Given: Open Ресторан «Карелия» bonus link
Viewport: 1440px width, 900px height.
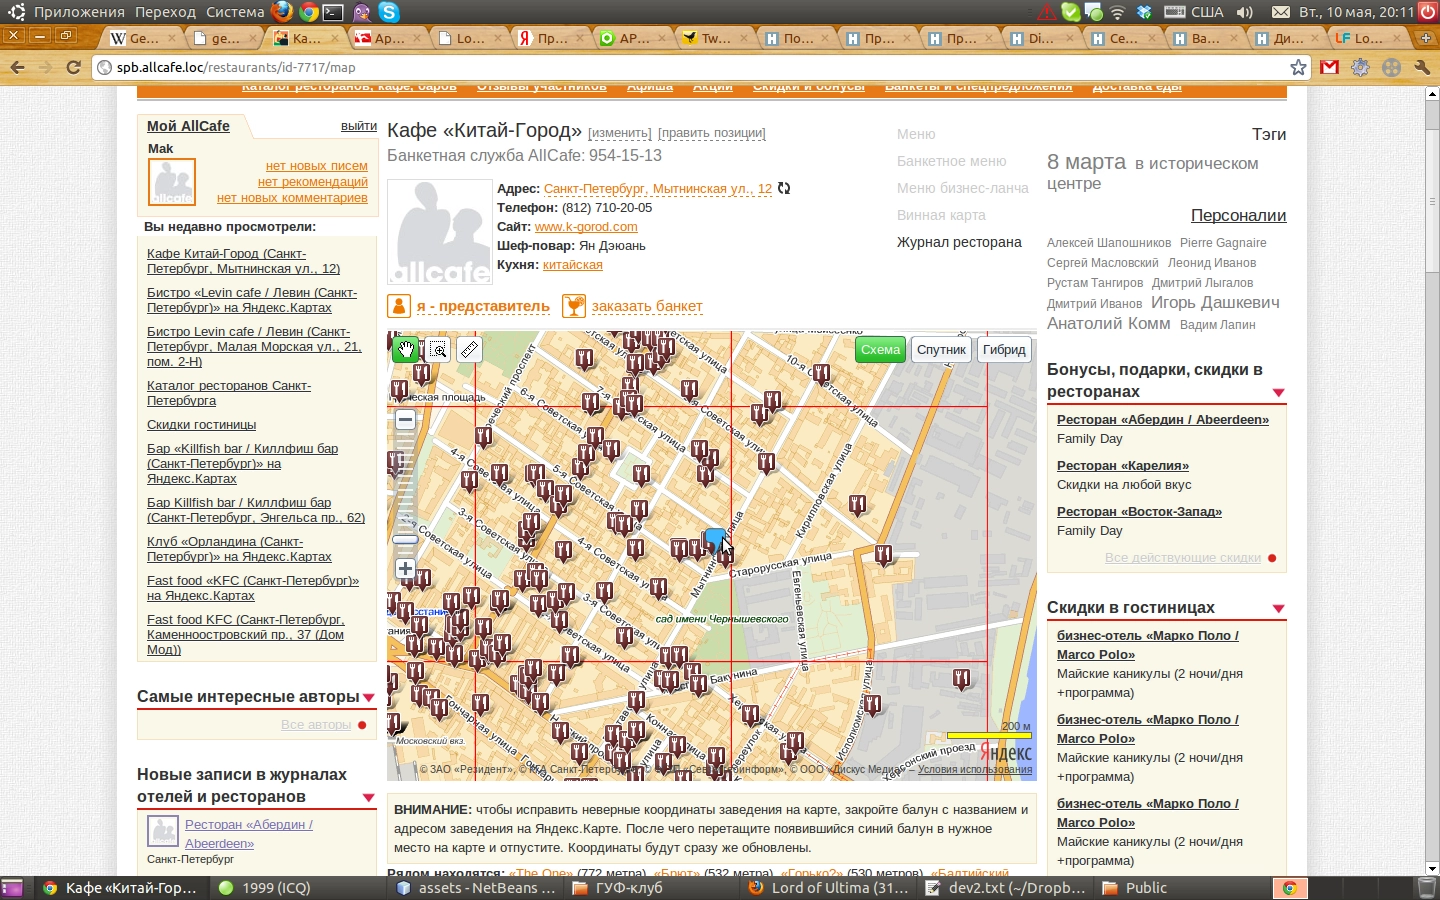Looking at the screenshot, I should click(1123, 465).
